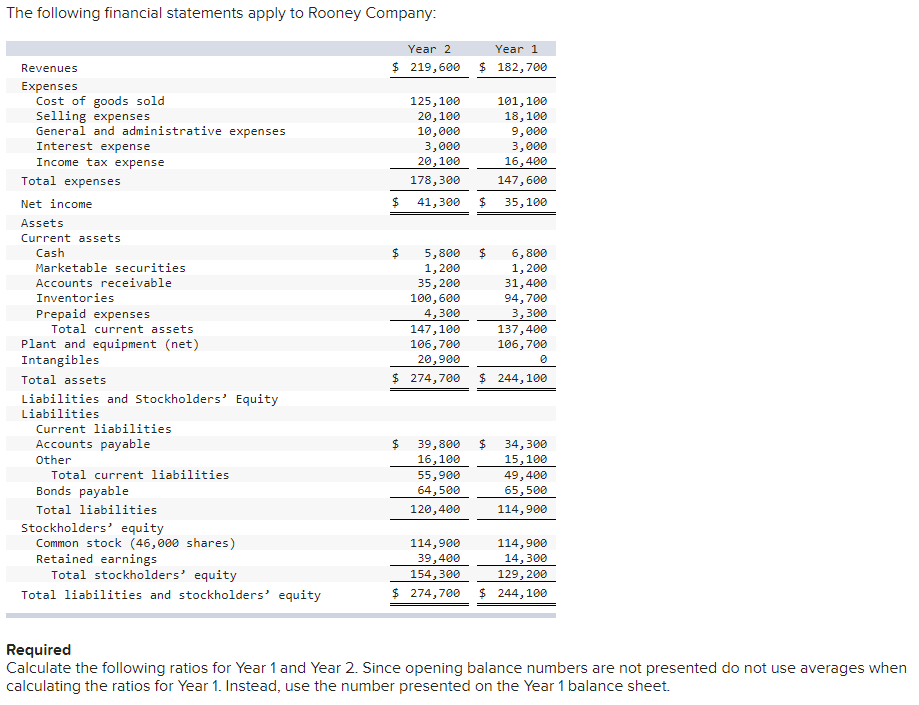Screen dimensions: 919x705
Task: Click Year 2 bonds payable 64,500
Action: click(x=438, y=491)
